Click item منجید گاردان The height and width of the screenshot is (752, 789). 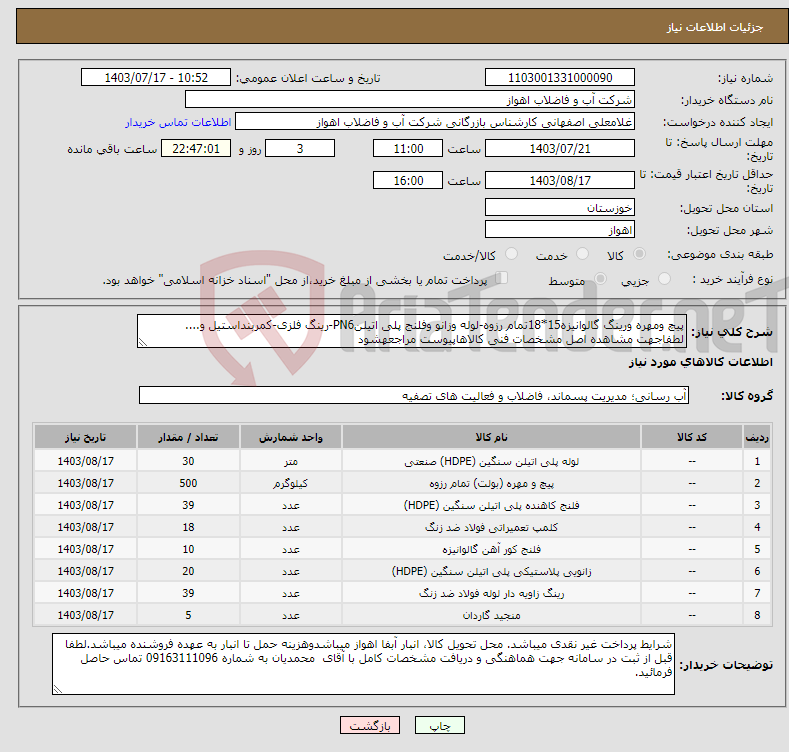pos(491,615)
